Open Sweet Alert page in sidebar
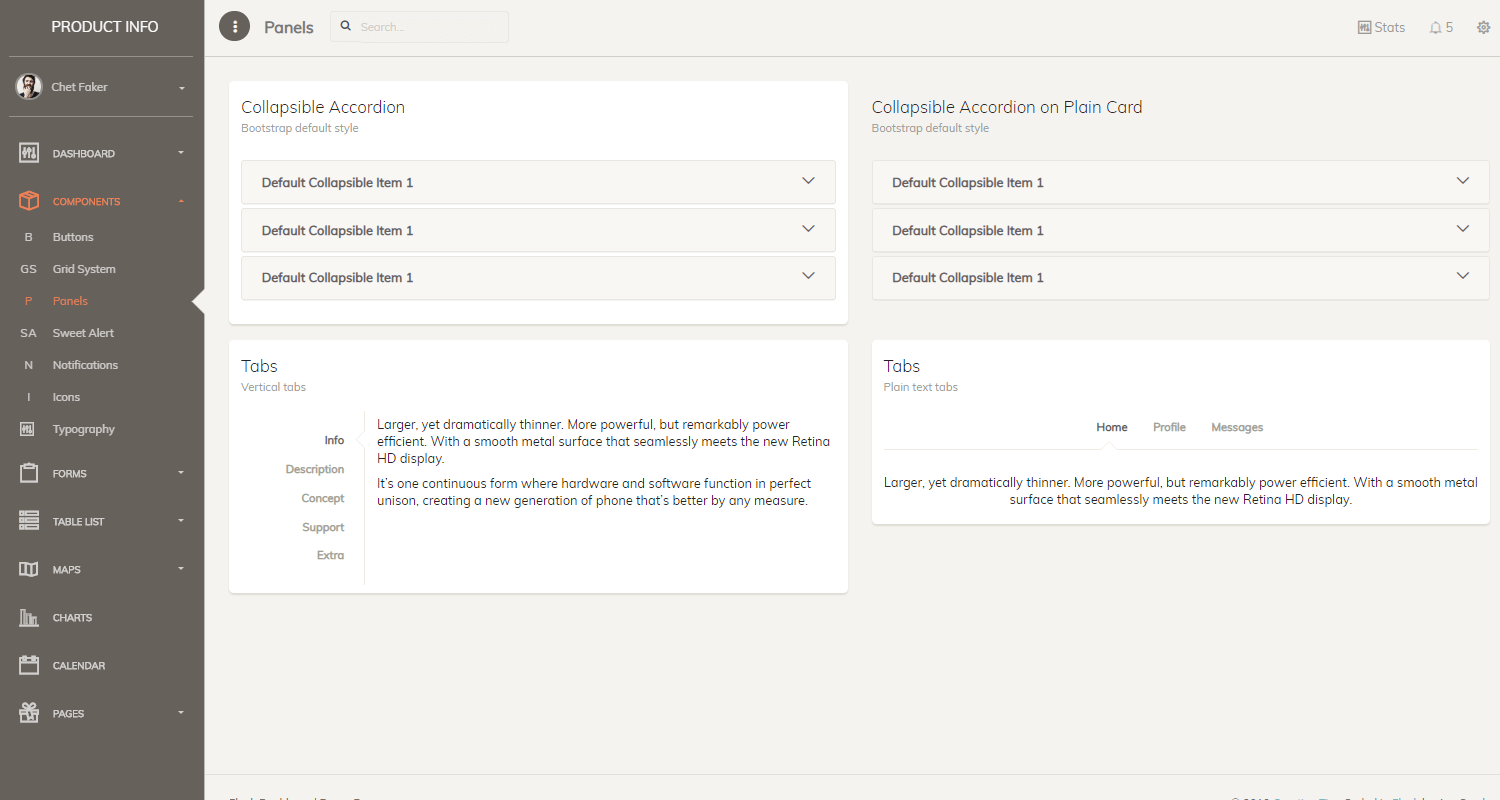The width and height of the screenshot is (1500, 800). 83,333
